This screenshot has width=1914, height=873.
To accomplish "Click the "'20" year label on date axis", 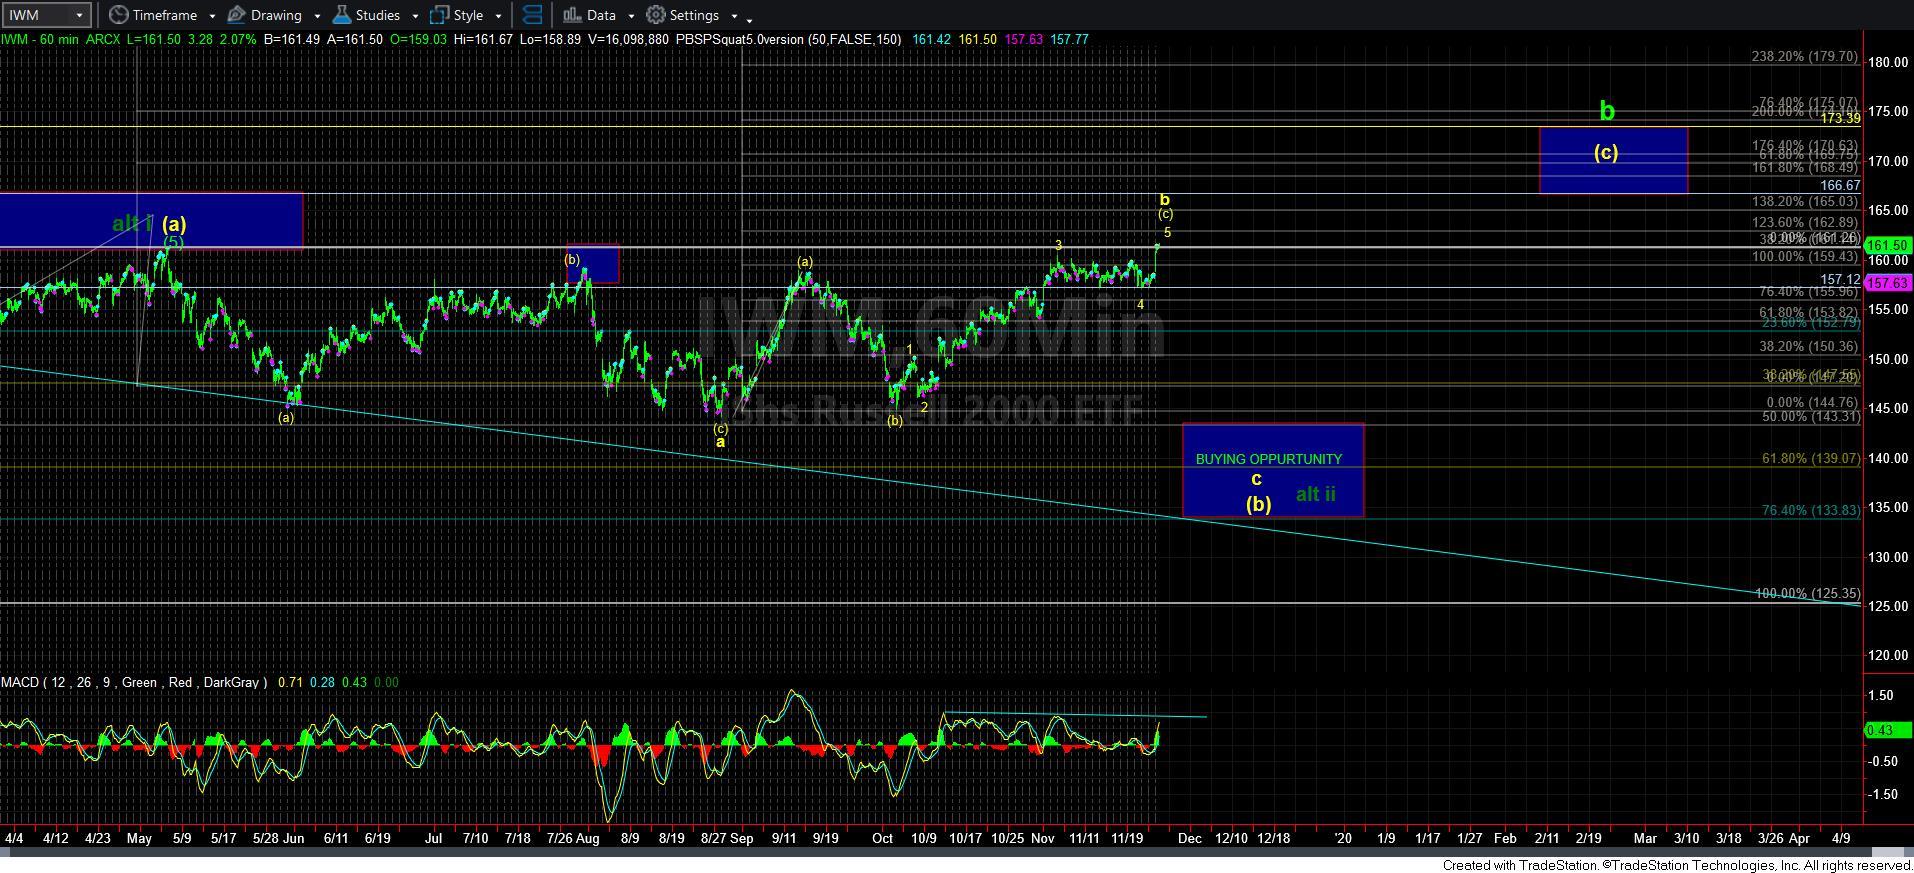I will point(1342,838).
